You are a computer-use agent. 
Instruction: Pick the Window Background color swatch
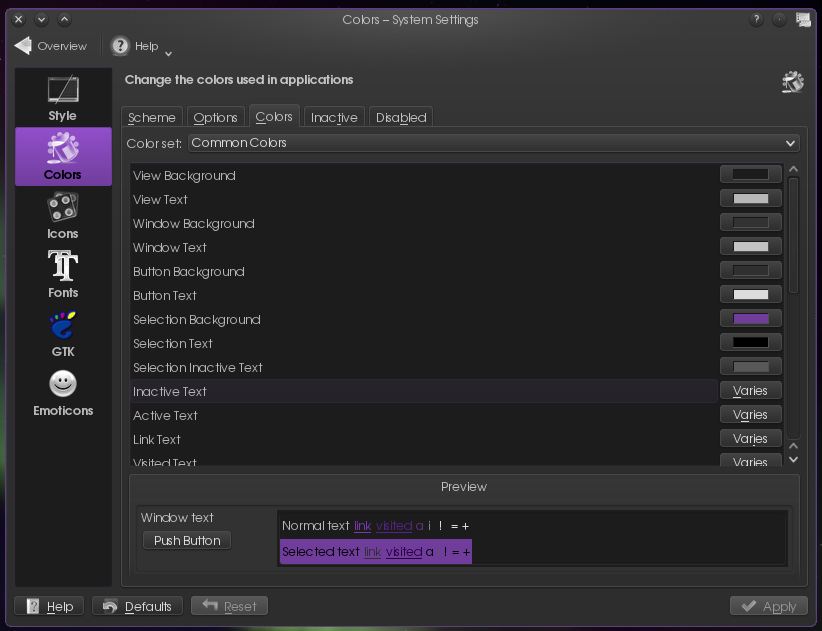(751, 223)
